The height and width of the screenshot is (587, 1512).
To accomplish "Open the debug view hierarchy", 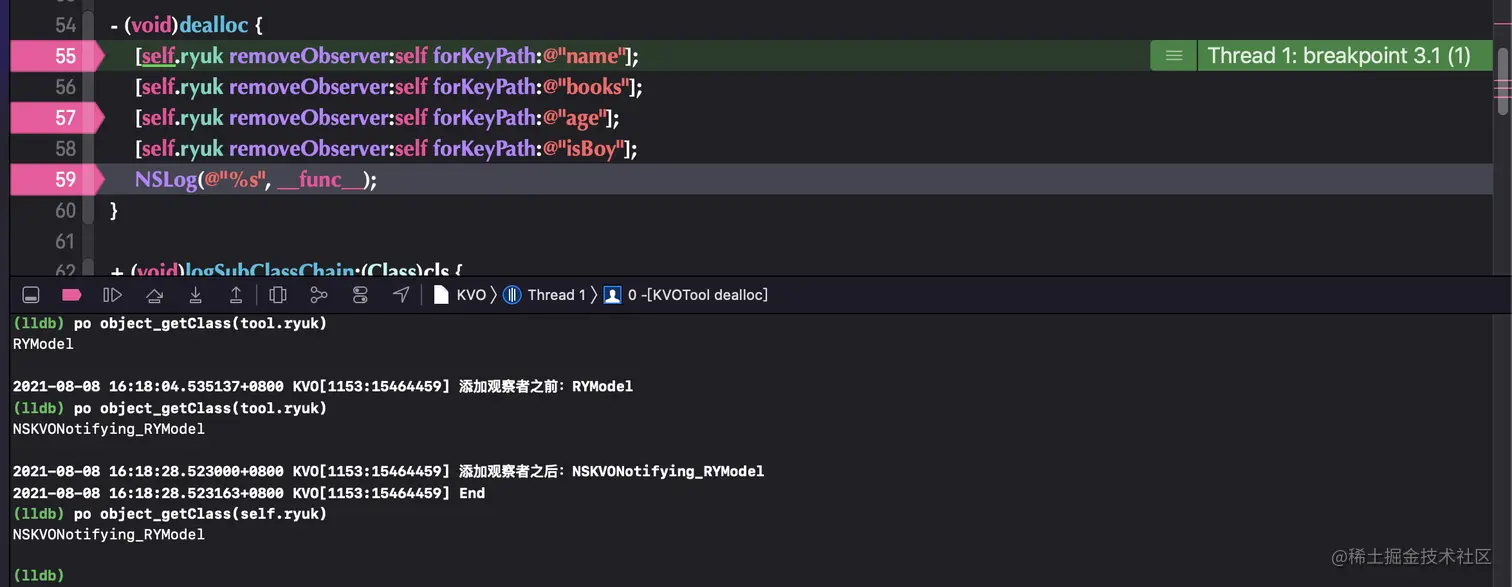I will click(279, 295).
